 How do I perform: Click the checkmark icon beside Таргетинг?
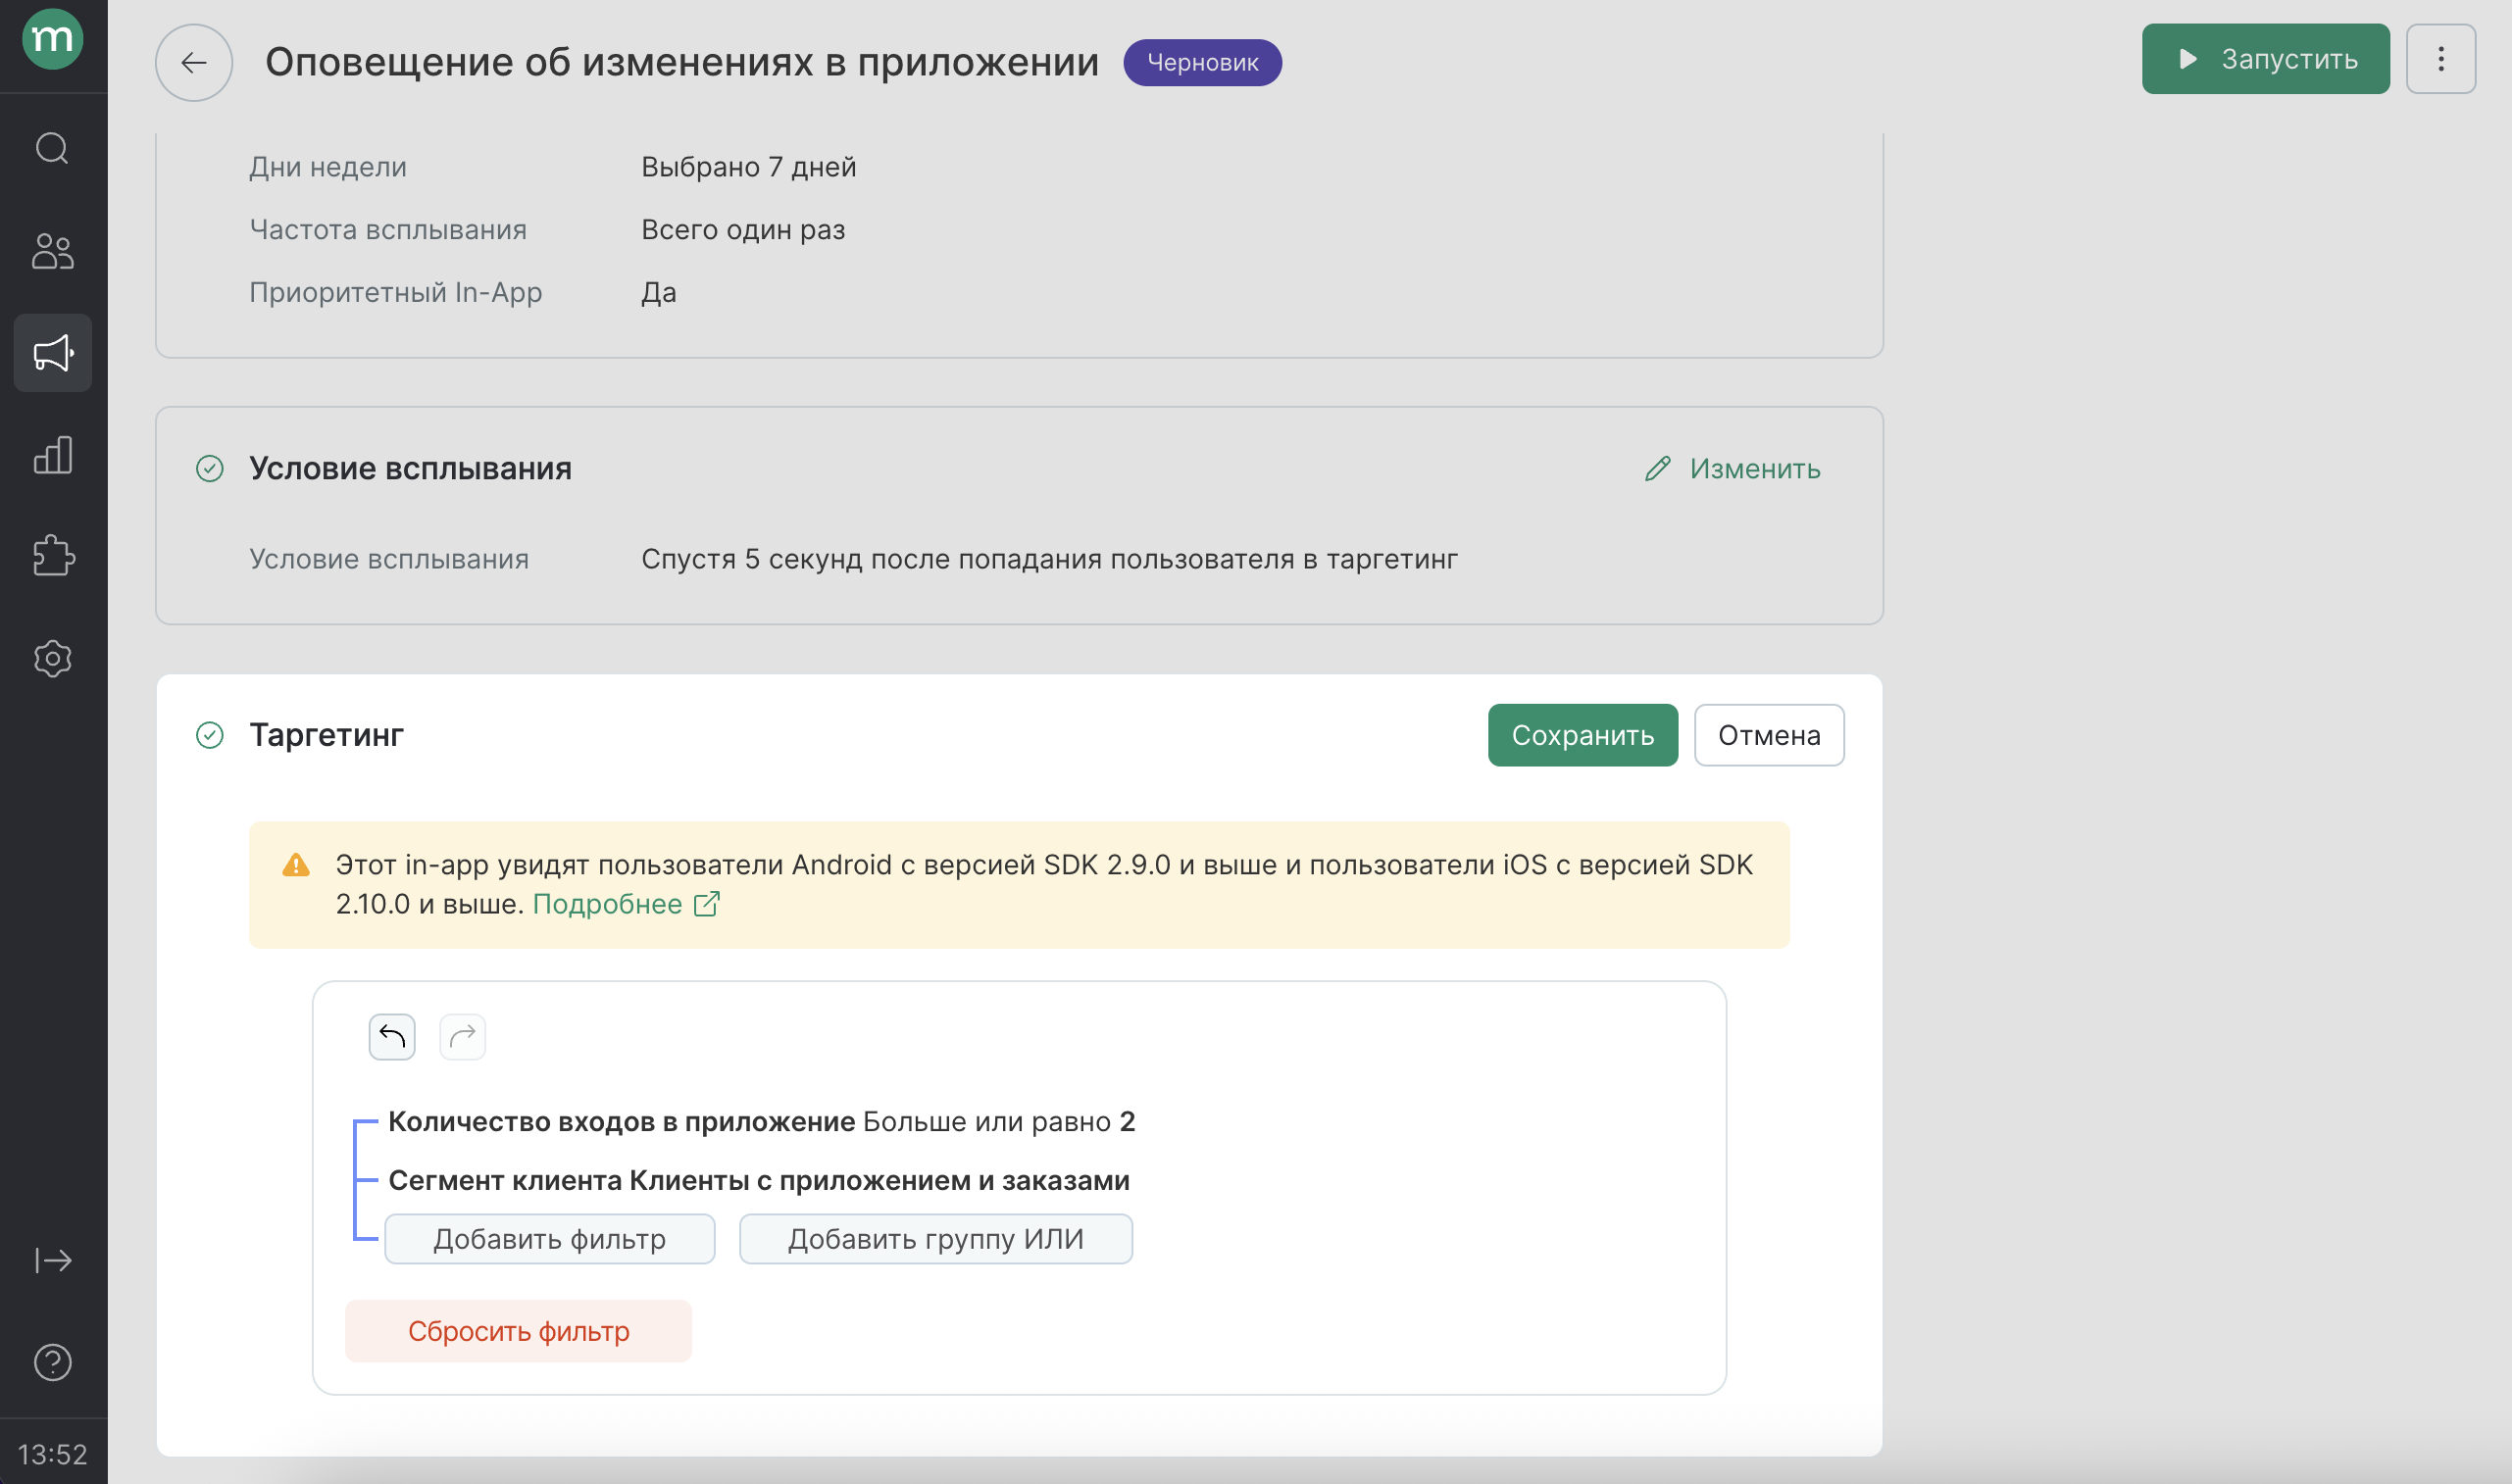pyautogui.click(x=210, y=736)
